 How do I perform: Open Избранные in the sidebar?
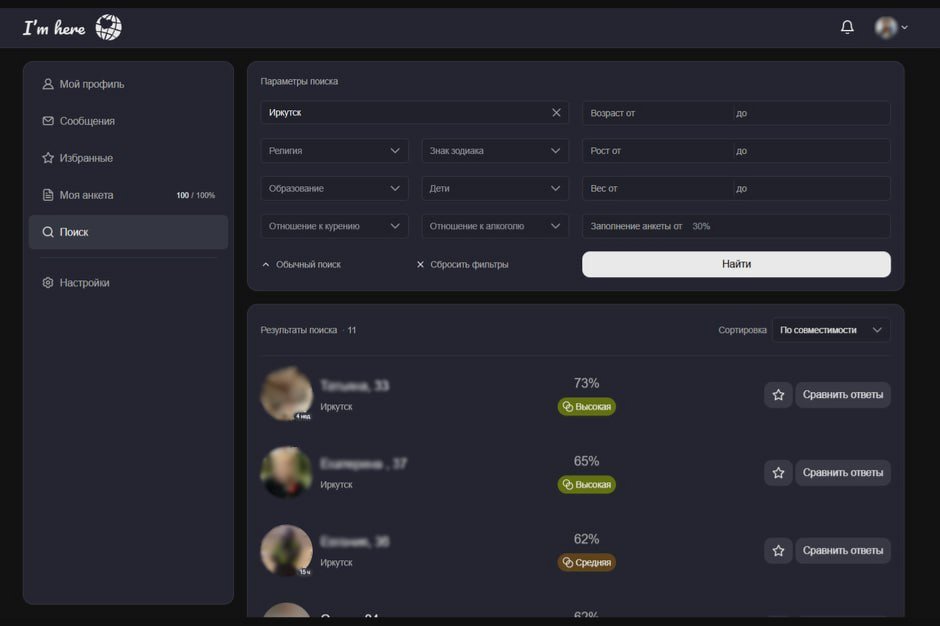tap(128, 158)
